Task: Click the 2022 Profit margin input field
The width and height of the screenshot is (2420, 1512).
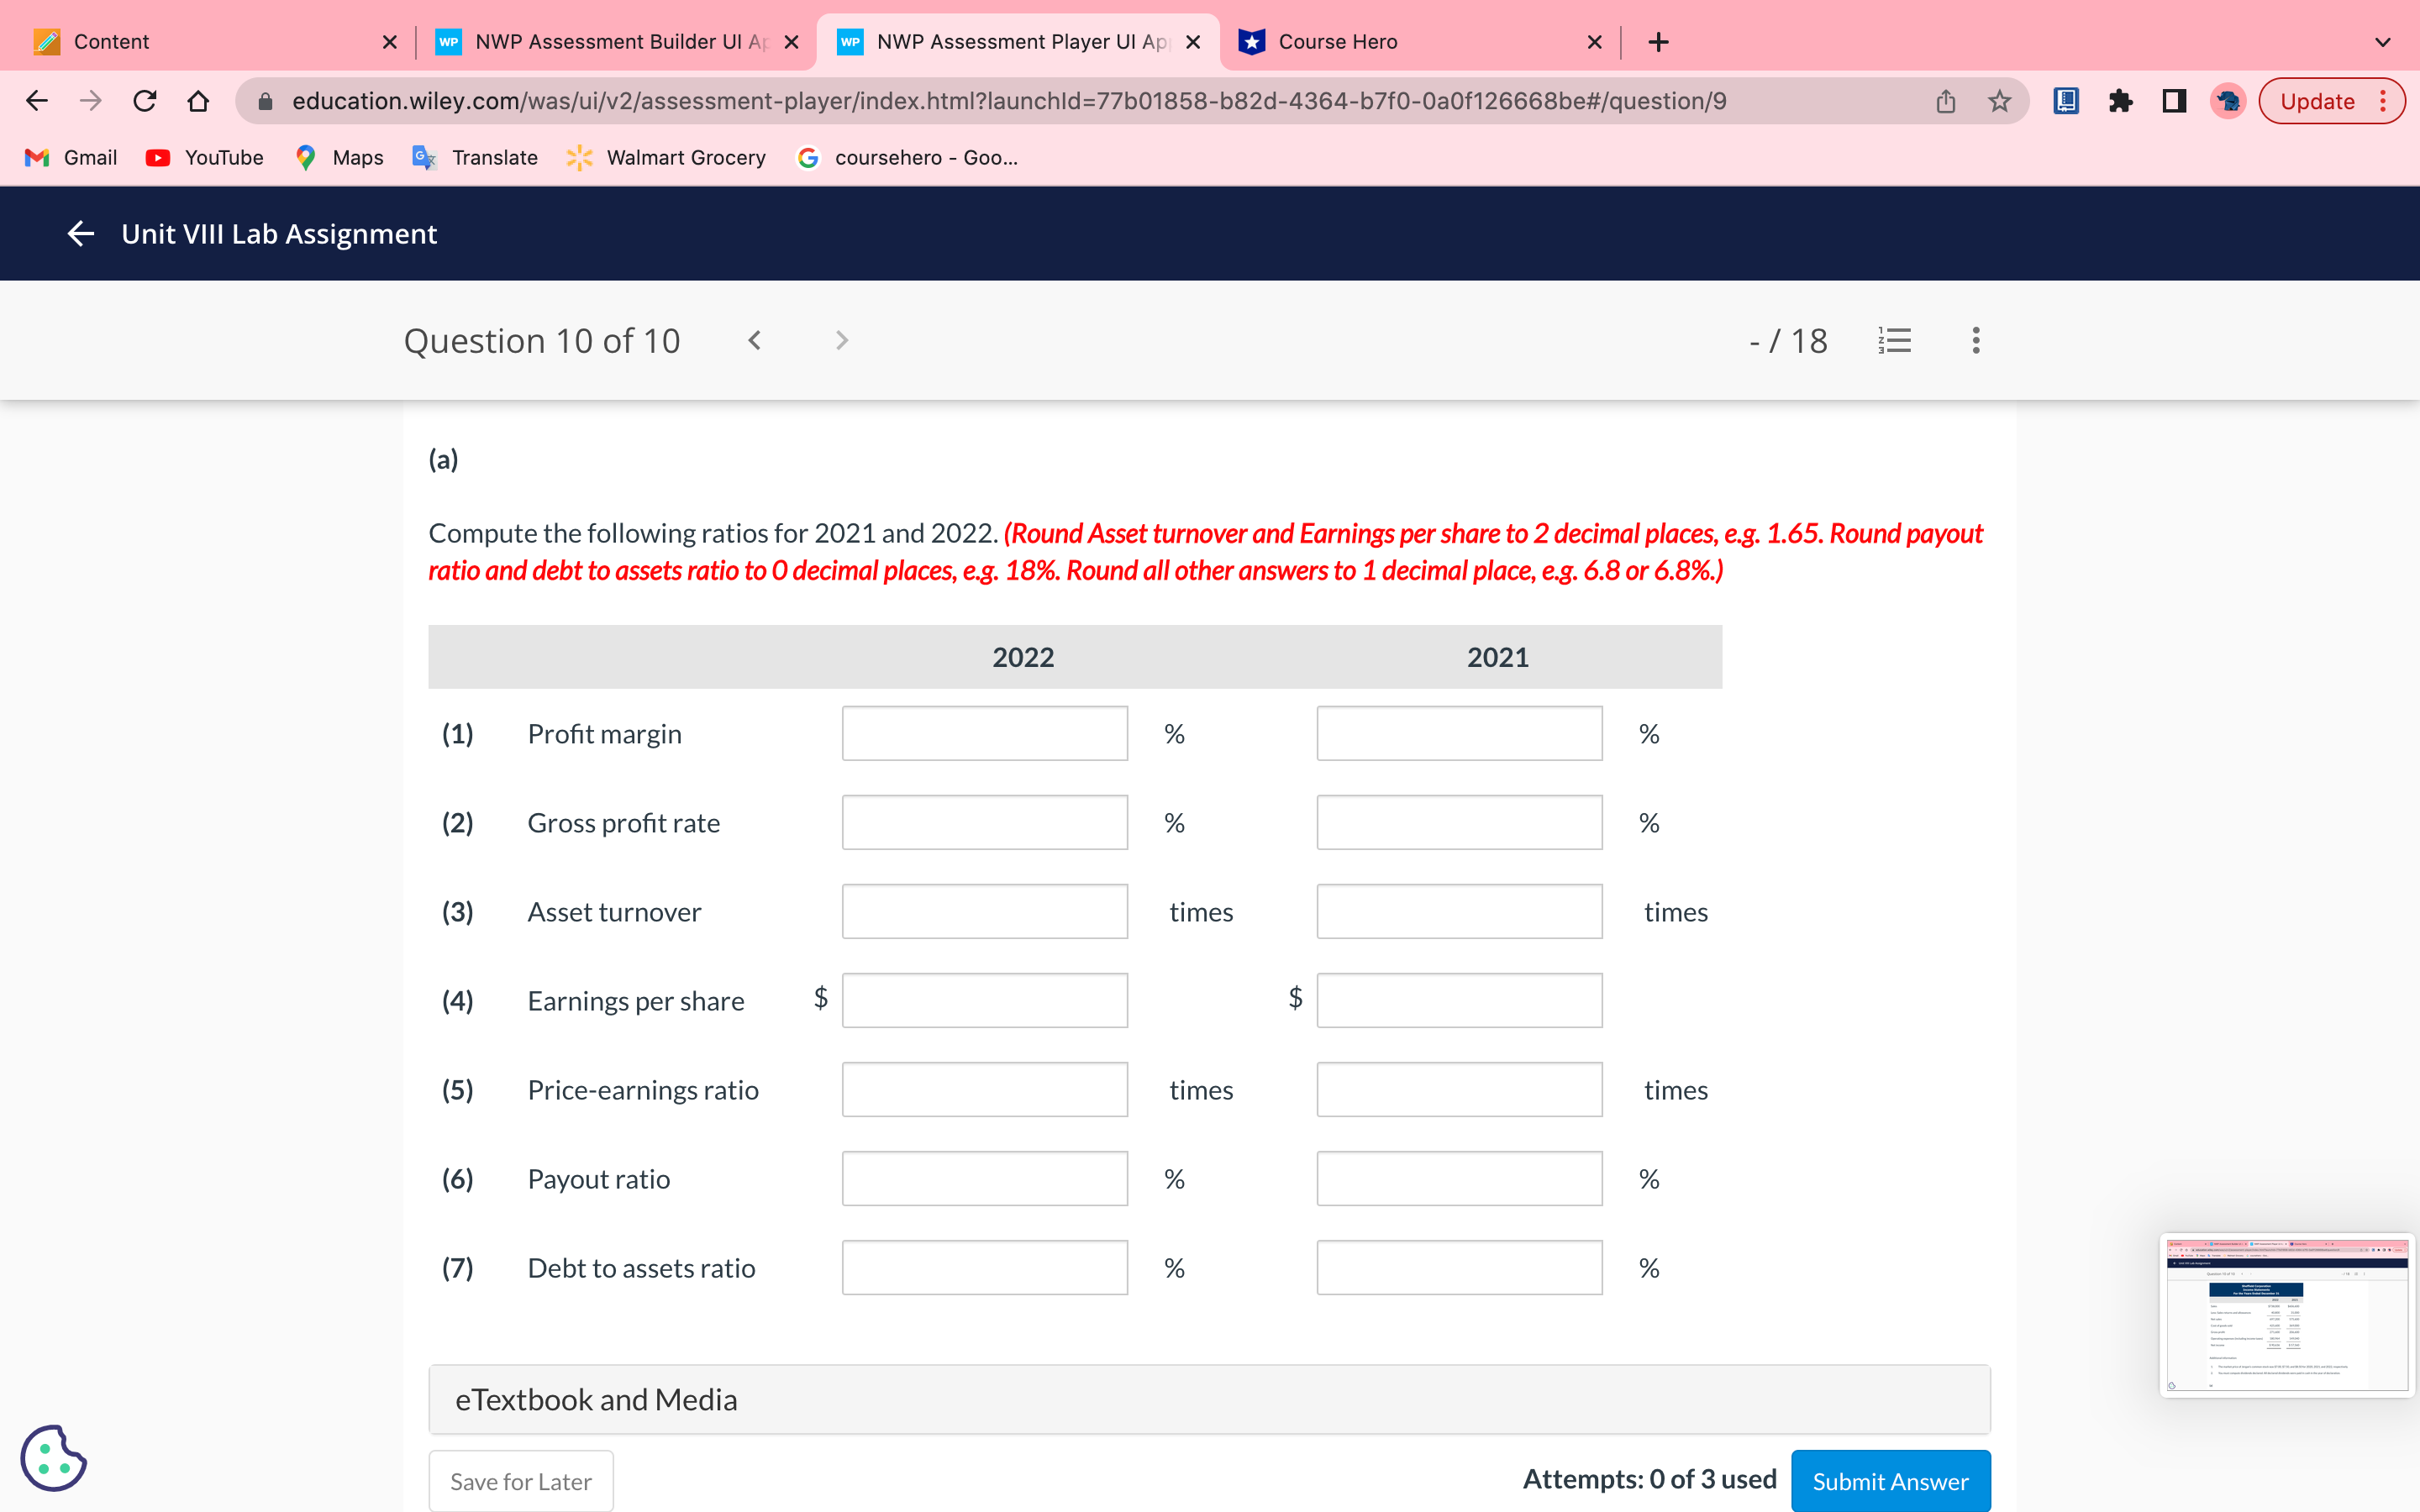Action: coord(984,733)
